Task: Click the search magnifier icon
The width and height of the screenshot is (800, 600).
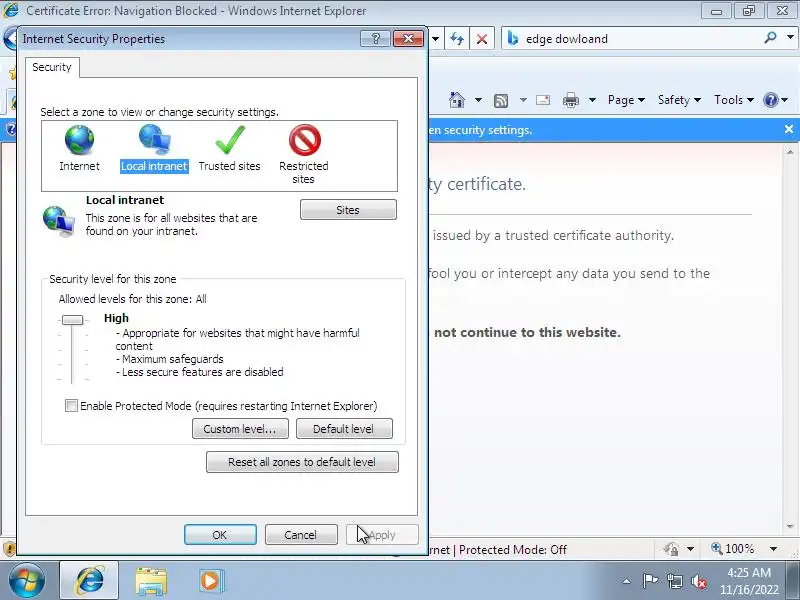Action: click(x=770, y=37)
